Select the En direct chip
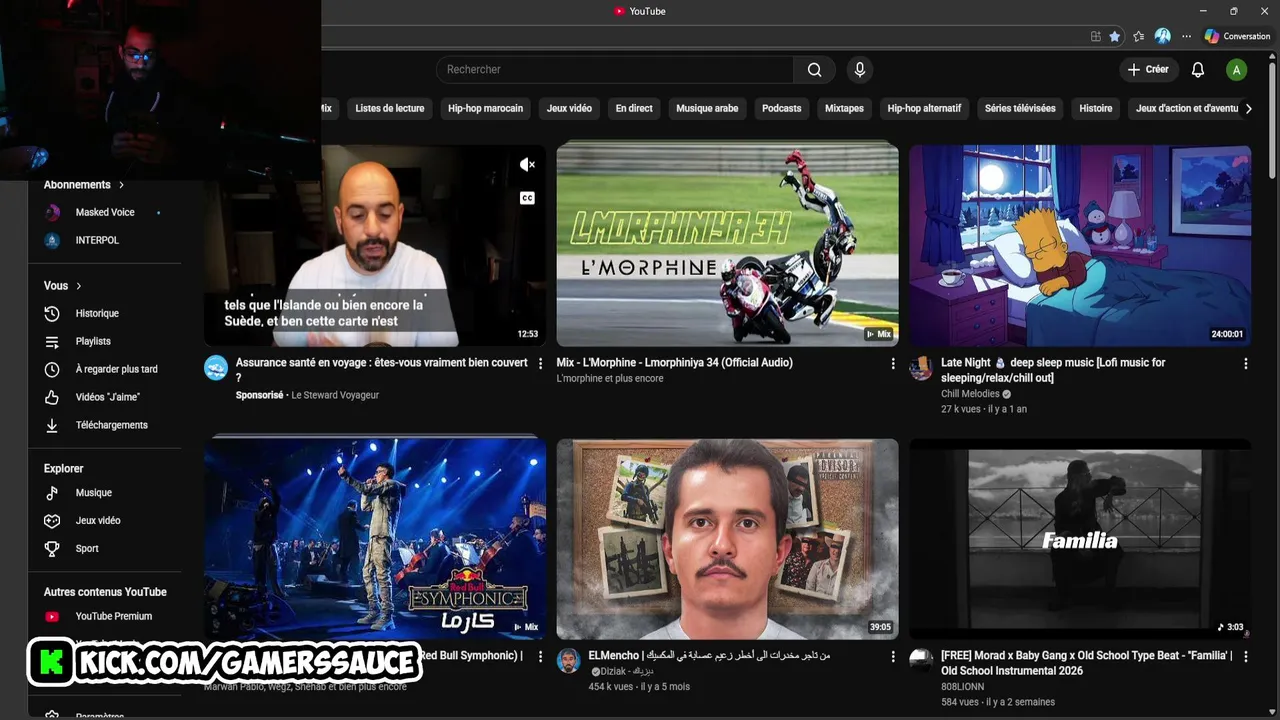The width and height of the screenshot is (1280, 720). pyautogui.click(x=634, y=108)
